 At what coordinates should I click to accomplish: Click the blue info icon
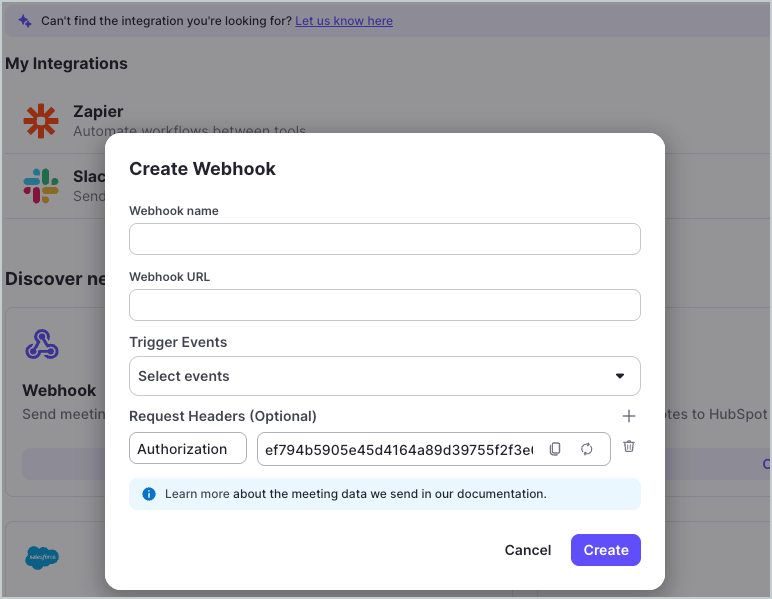tap(149, 494)
